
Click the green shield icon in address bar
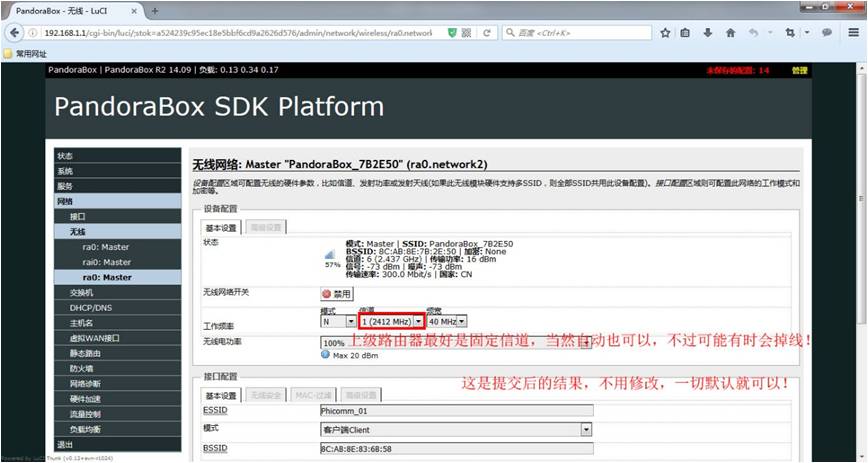coord(452,33)
